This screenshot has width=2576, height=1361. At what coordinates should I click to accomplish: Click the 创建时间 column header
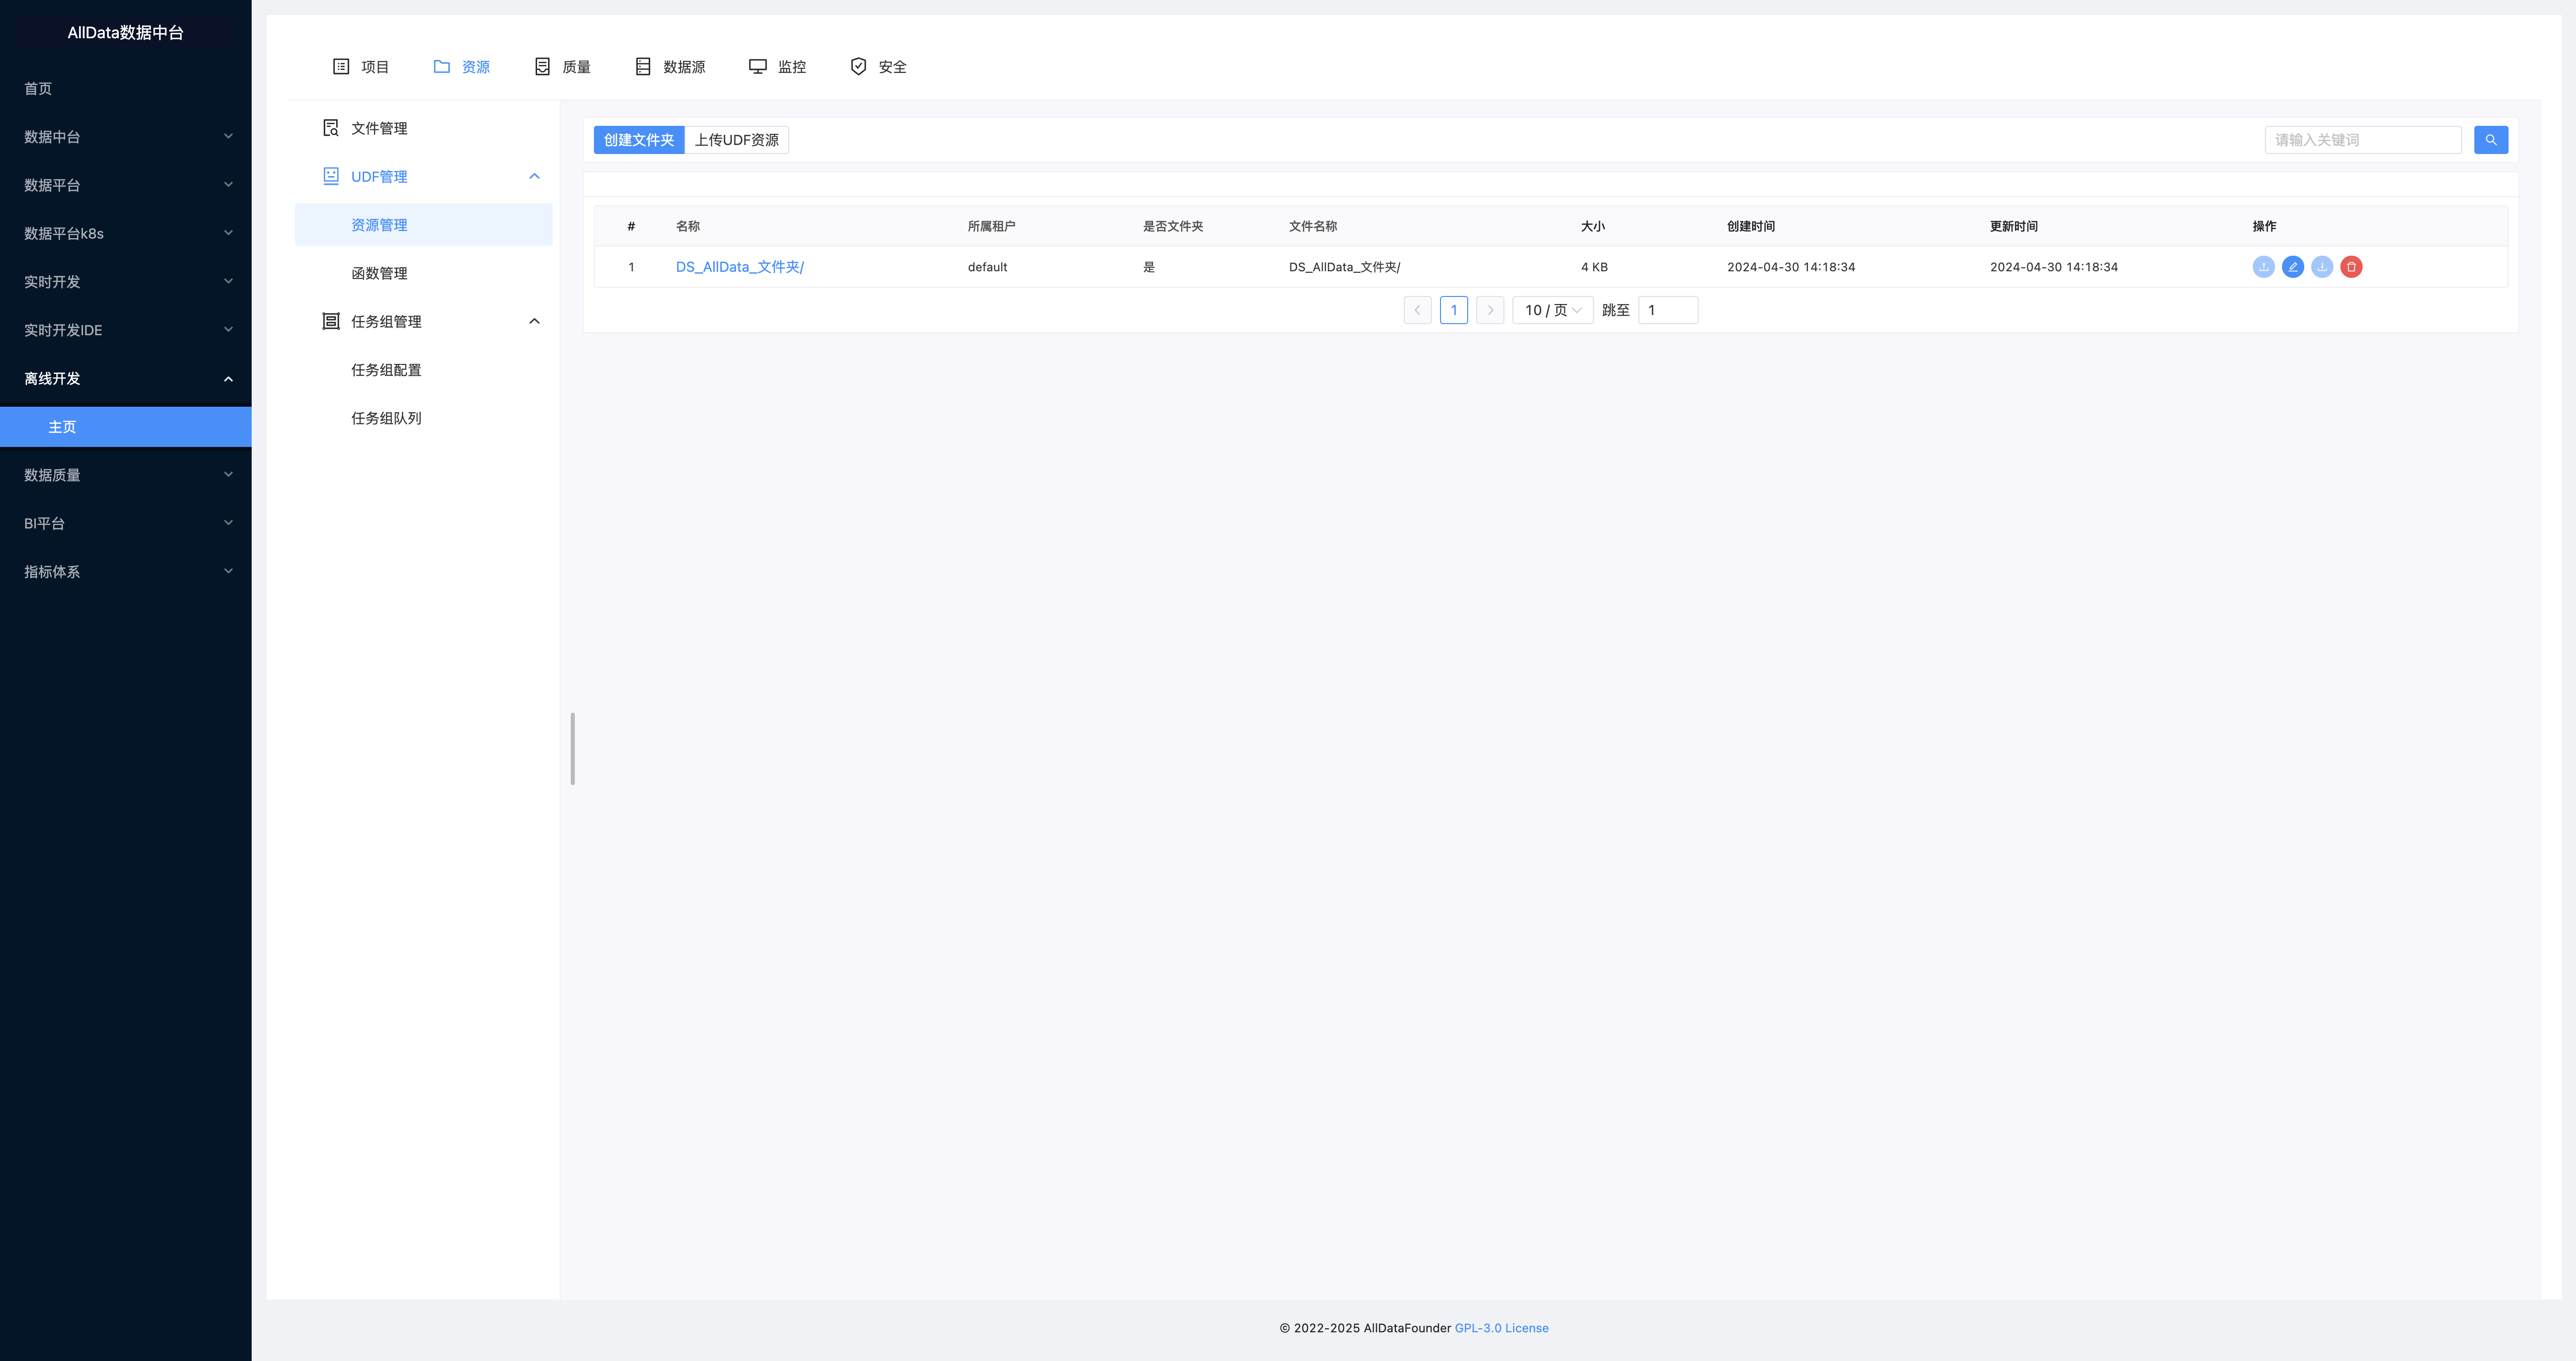coord(1751,226)
